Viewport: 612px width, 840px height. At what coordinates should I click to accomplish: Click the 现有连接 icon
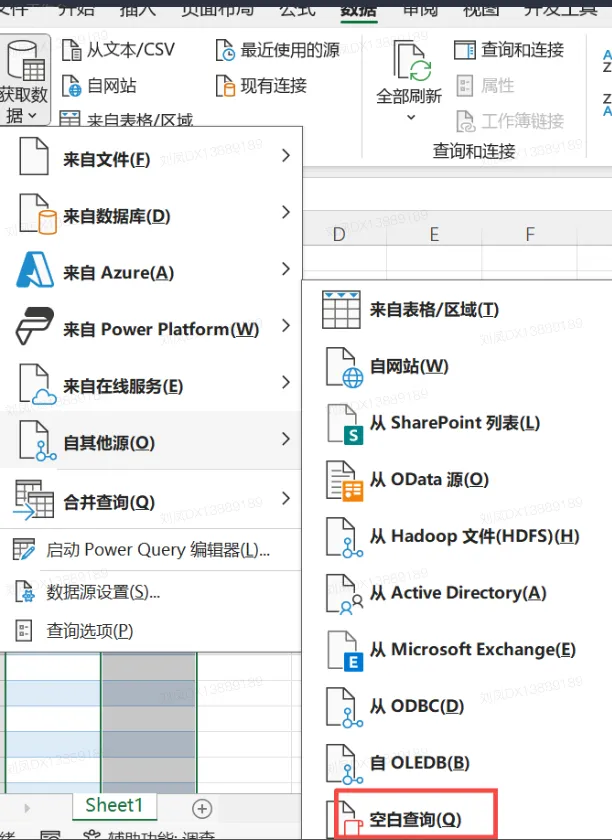click(x=225, y=86)
